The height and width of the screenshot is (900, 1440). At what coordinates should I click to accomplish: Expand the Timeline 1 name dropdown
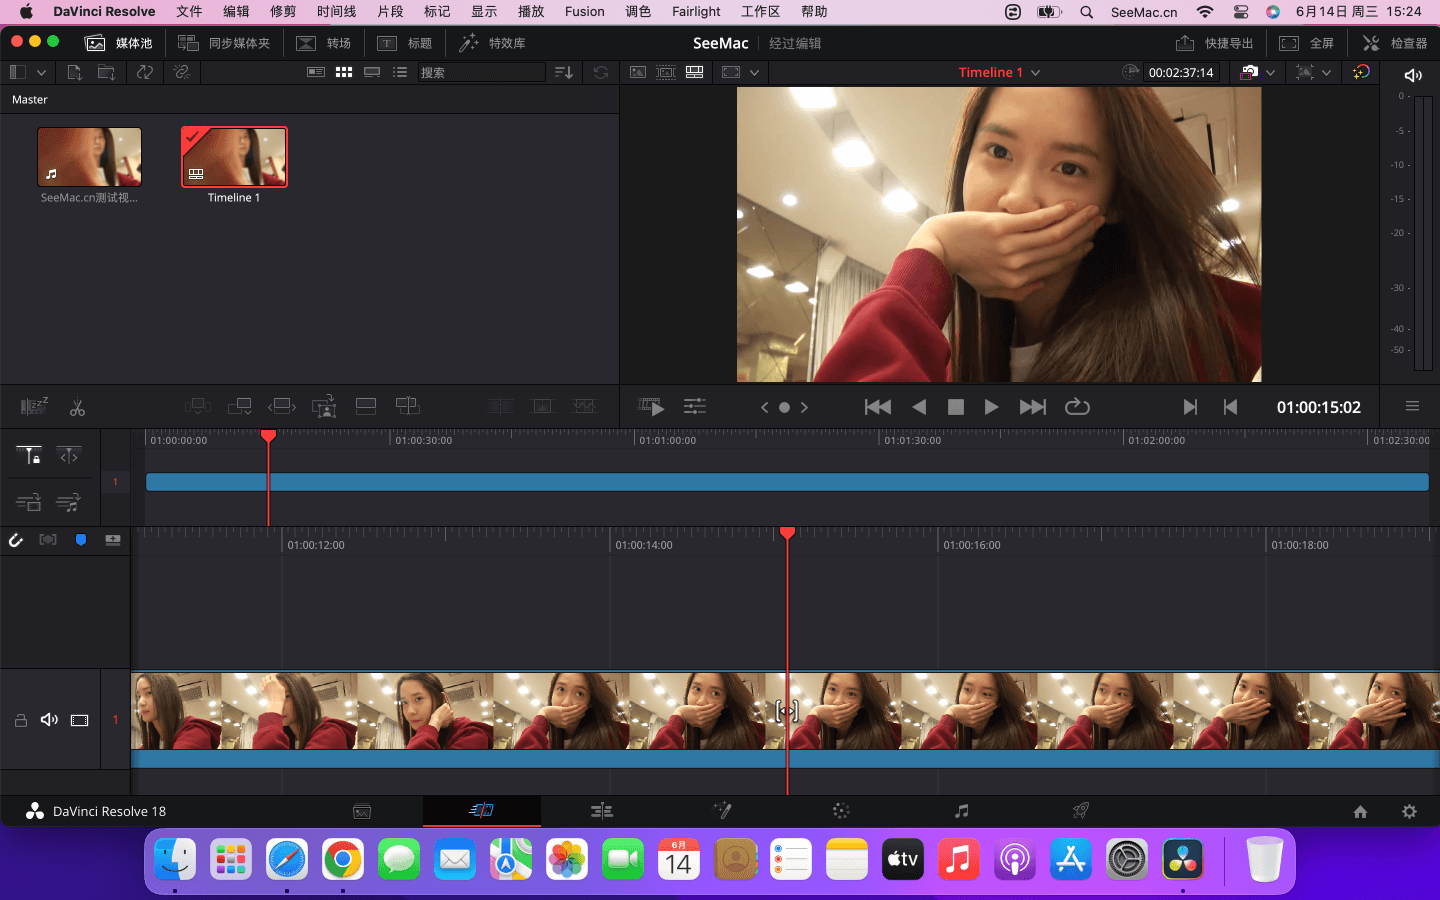click(x=1035, y=73)
